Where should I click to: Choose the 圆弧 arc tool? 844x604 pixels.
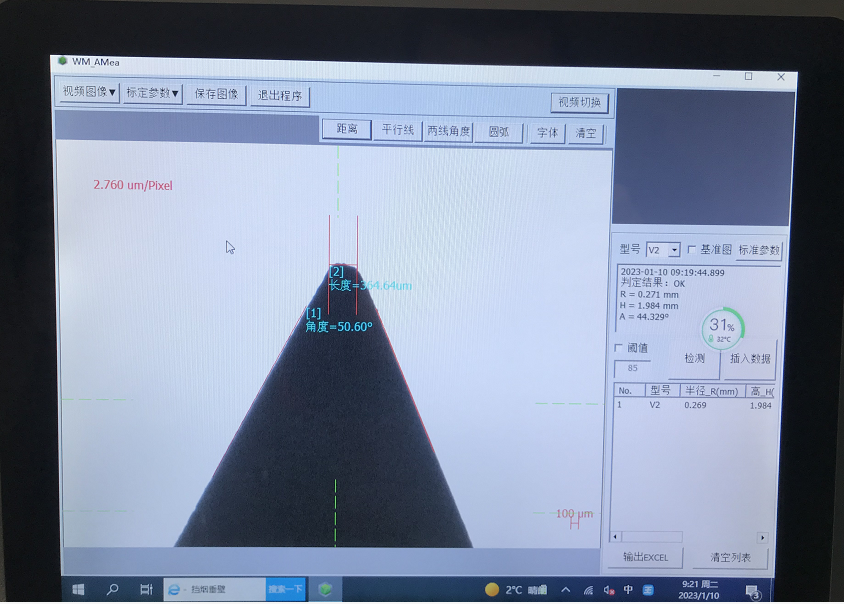[x=498, y=132]
